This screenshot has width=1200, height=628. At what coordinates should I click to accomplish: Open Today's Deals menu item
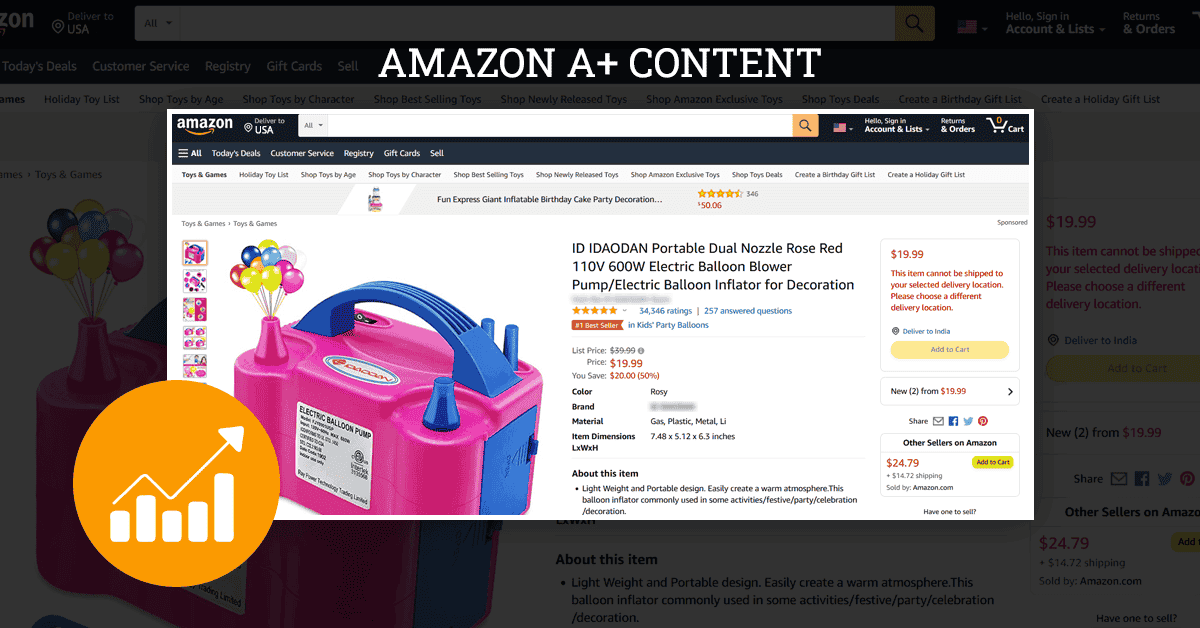pos(236,153)
